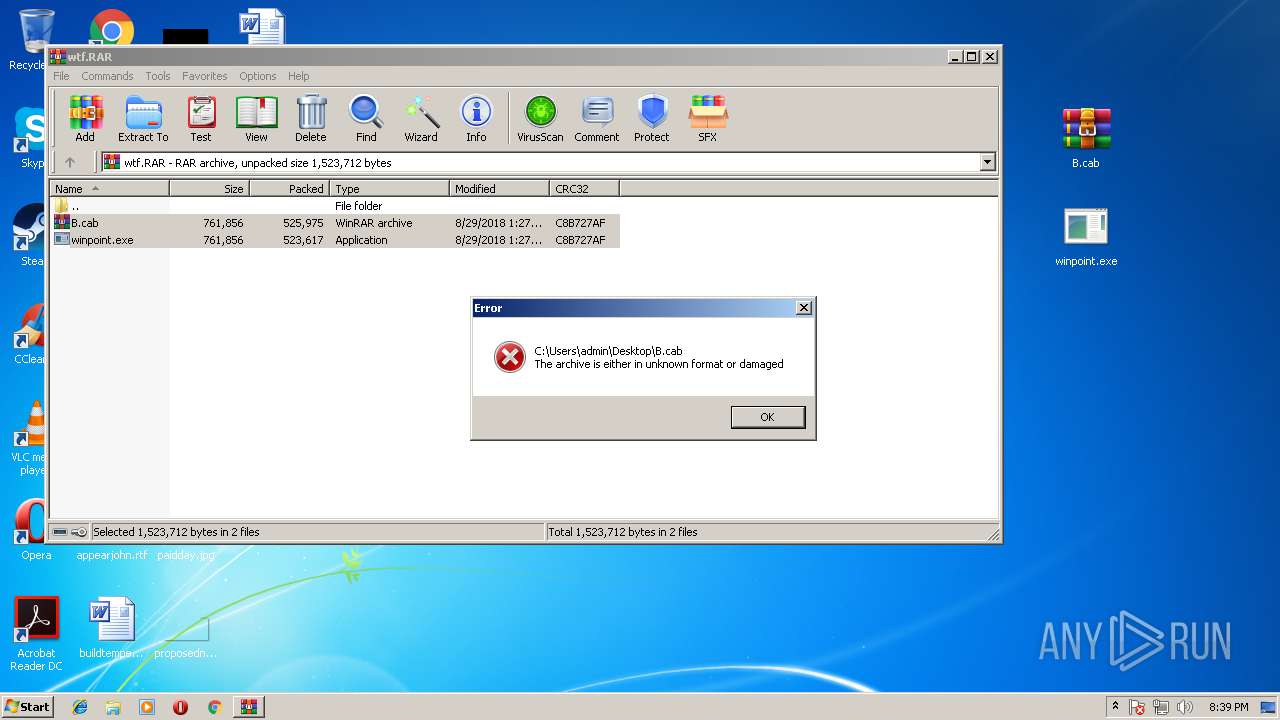1280x720 pixels.
Task: Click the Action Center flag tray icon
Action: pyautogui.click(x=1138, y=707)
